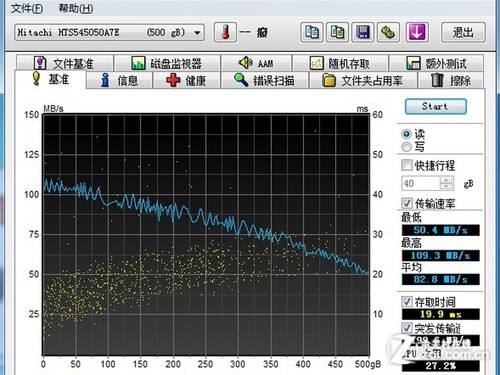Click the lightbulb icon on 基准 tab

(36, 78)
